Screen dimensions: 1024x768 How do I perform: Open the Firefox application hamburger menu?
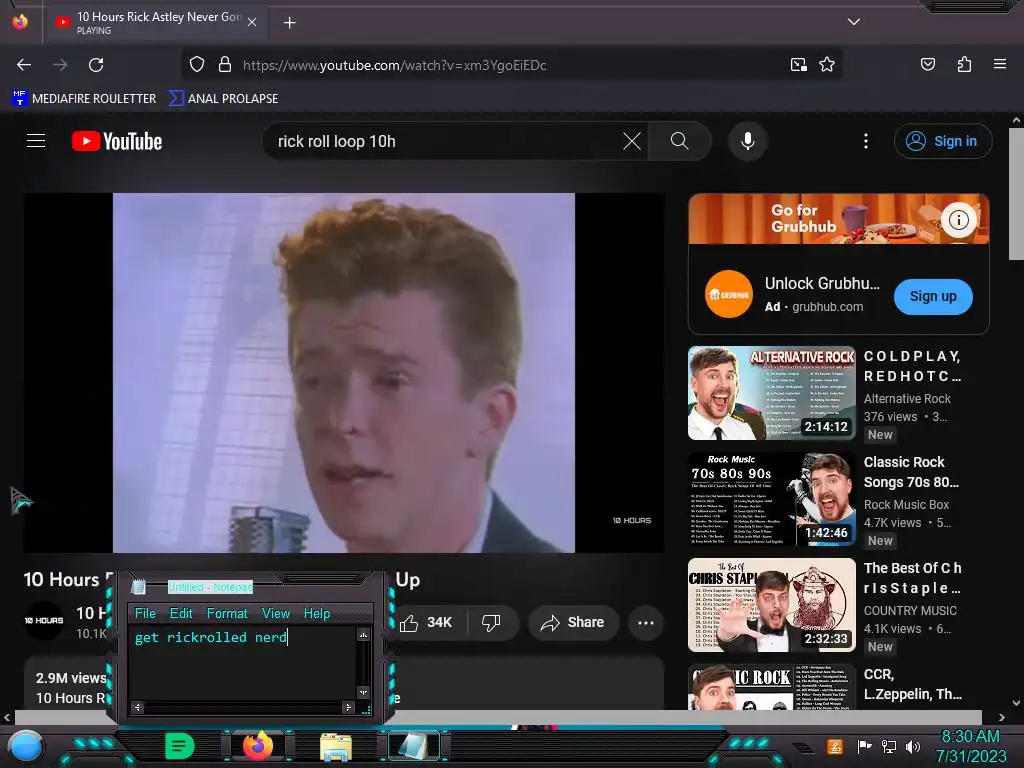(1000, 64)
